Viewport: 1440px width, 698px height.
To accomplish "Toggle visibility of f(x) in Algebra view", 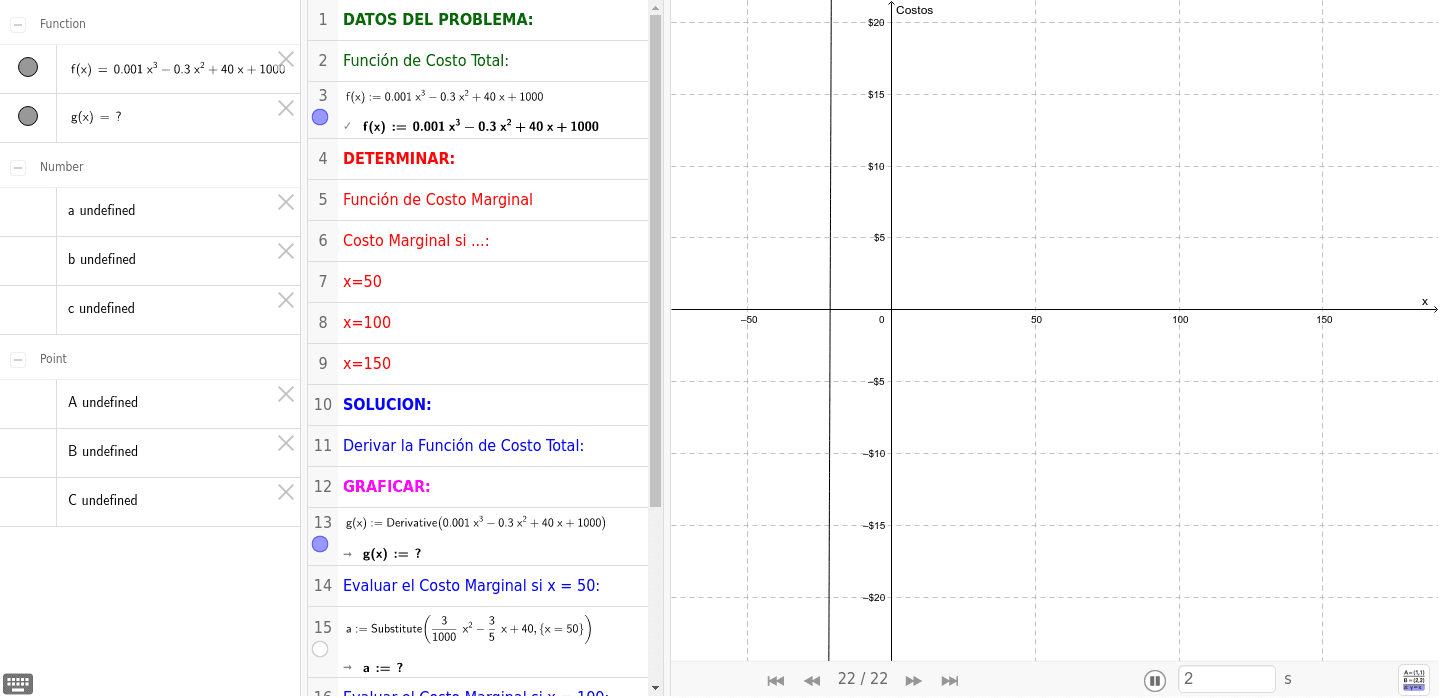I will [x=28, y=67].
